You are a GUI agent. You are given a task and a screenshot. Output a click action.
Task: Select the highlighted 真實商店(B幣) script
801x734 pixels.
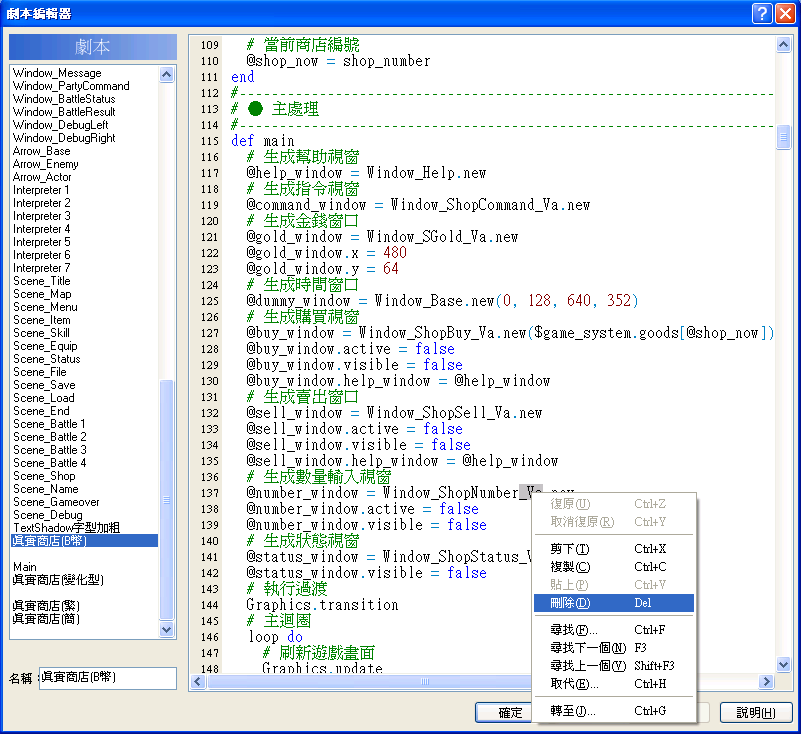(85, 541)
